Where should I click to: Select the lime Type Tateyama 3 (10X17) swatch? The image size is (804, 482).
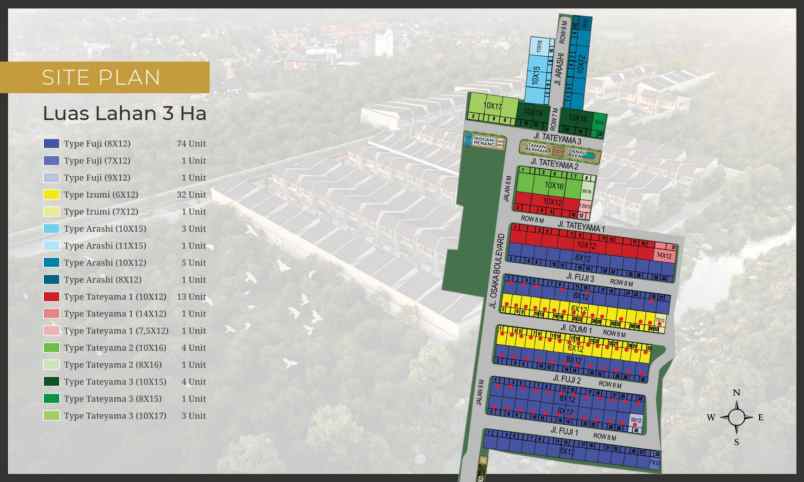coord(51,415)
